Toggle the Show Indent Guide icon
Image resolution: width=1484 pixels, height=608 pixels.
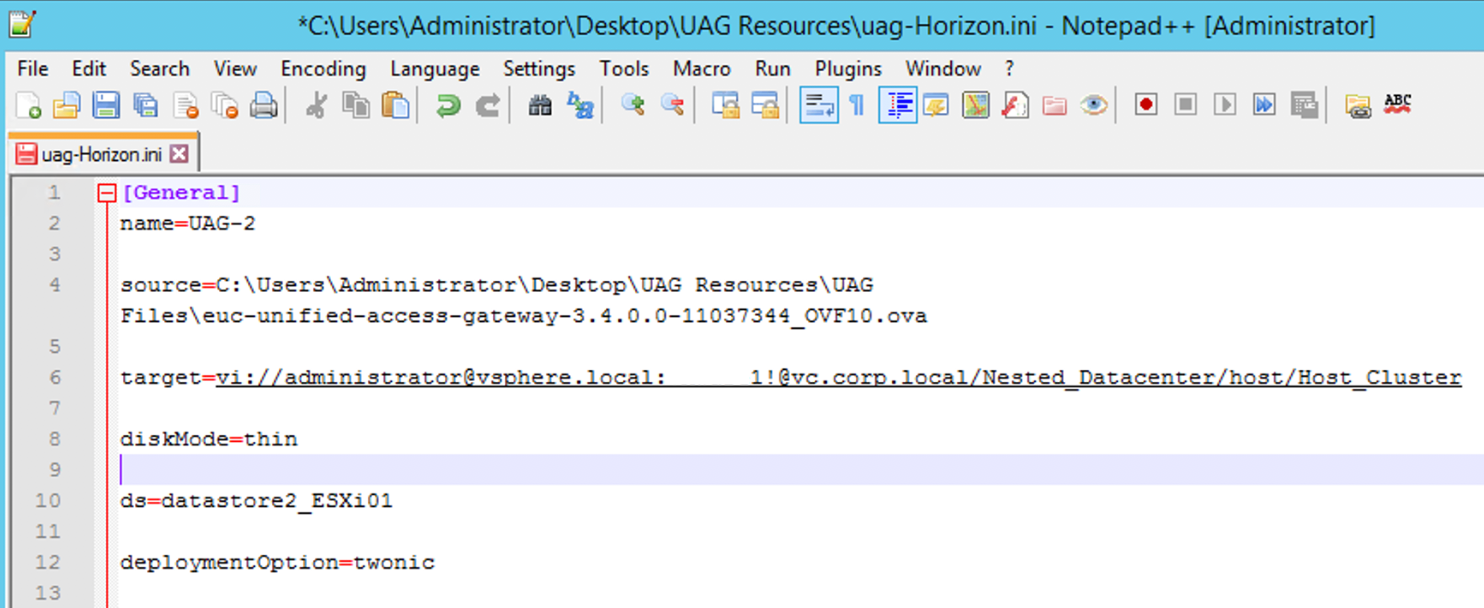(898, 104)
